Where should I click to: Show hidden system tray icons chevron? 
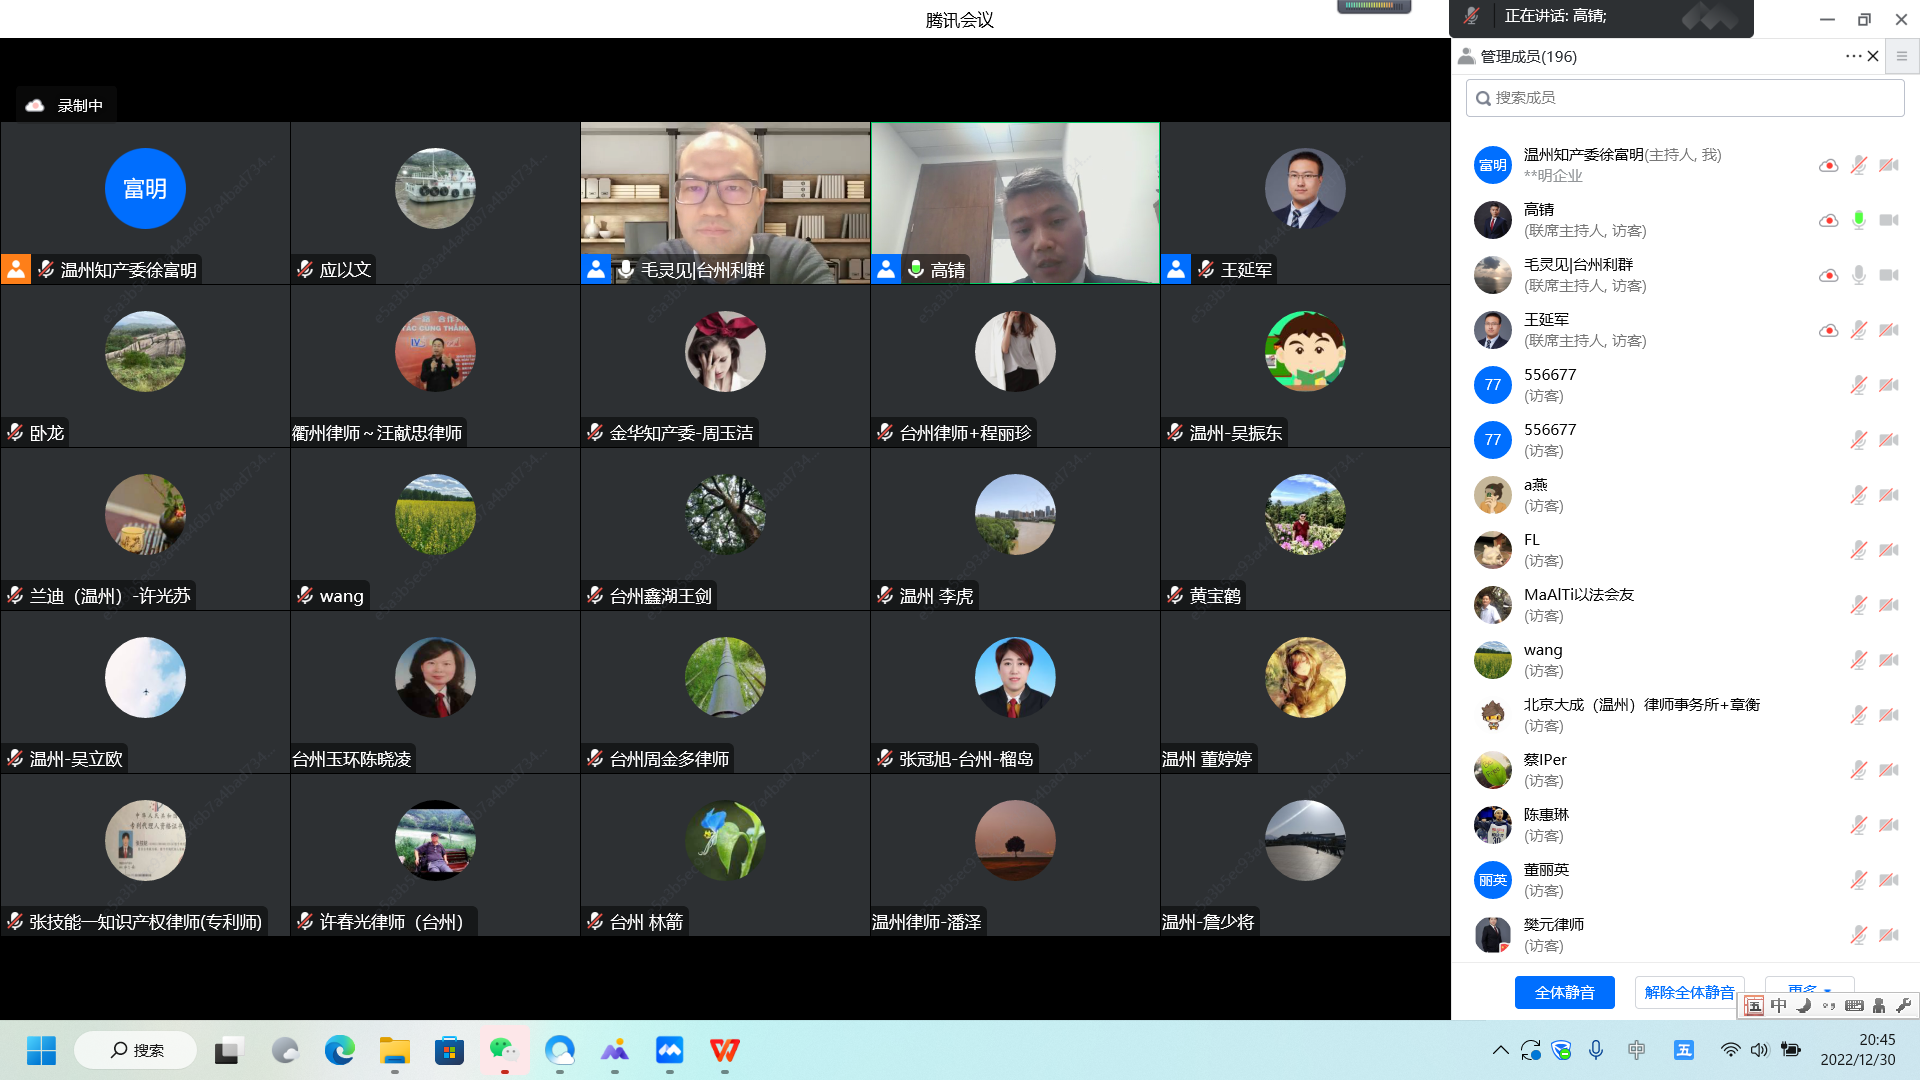[x=1500, y=1050]
